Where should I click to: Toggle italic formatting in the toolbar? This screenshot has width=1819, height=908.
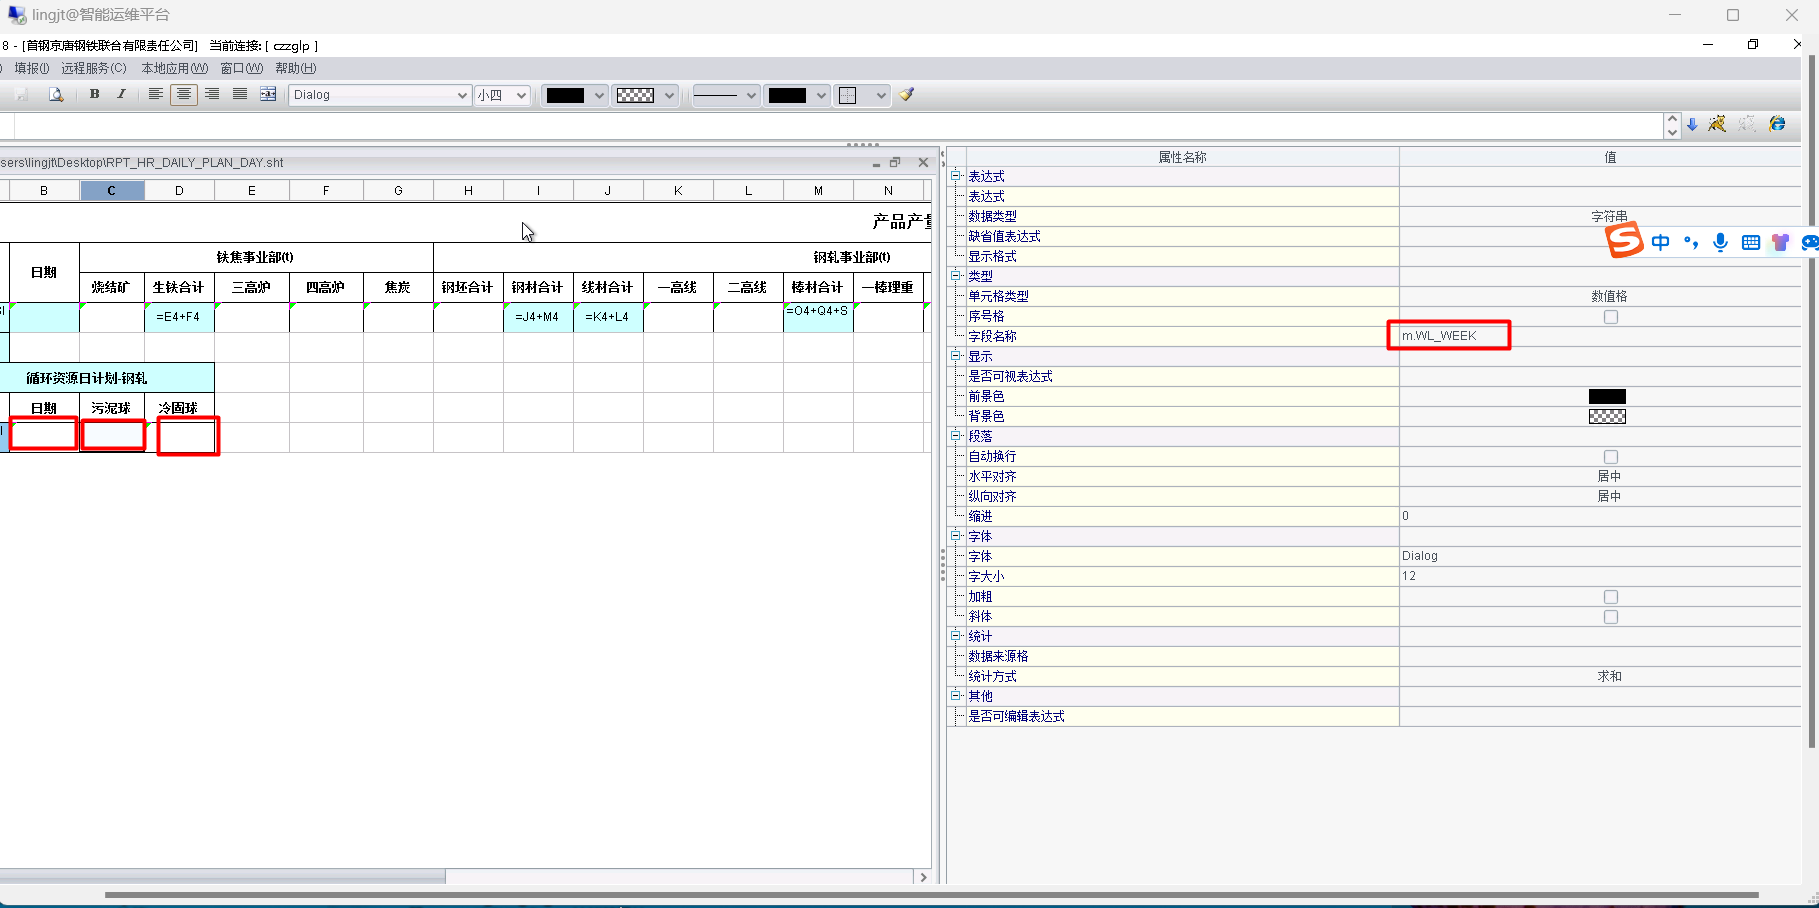[x=121, y=94]
